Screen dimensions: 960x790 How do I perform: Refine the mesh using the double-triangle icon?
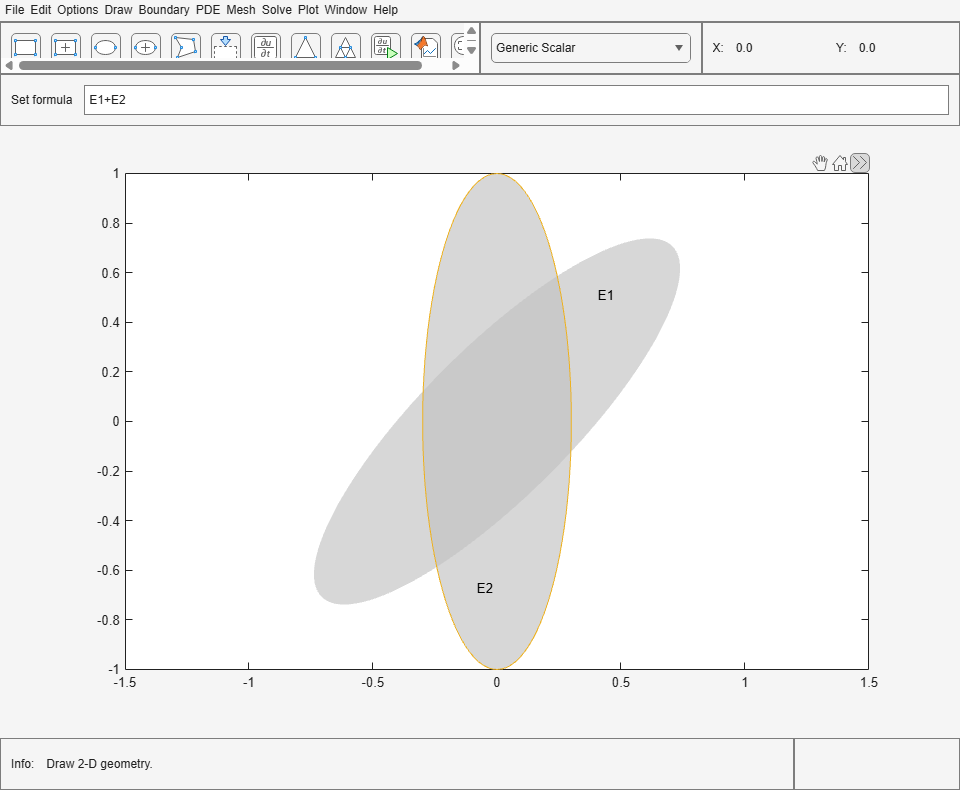pyautogui.click(x=346, y=46)
